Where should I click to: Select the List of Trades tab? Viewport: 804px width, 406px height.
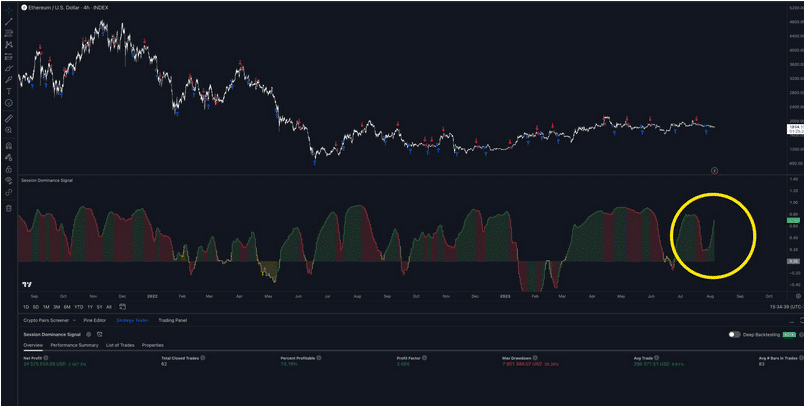[120, 345]
